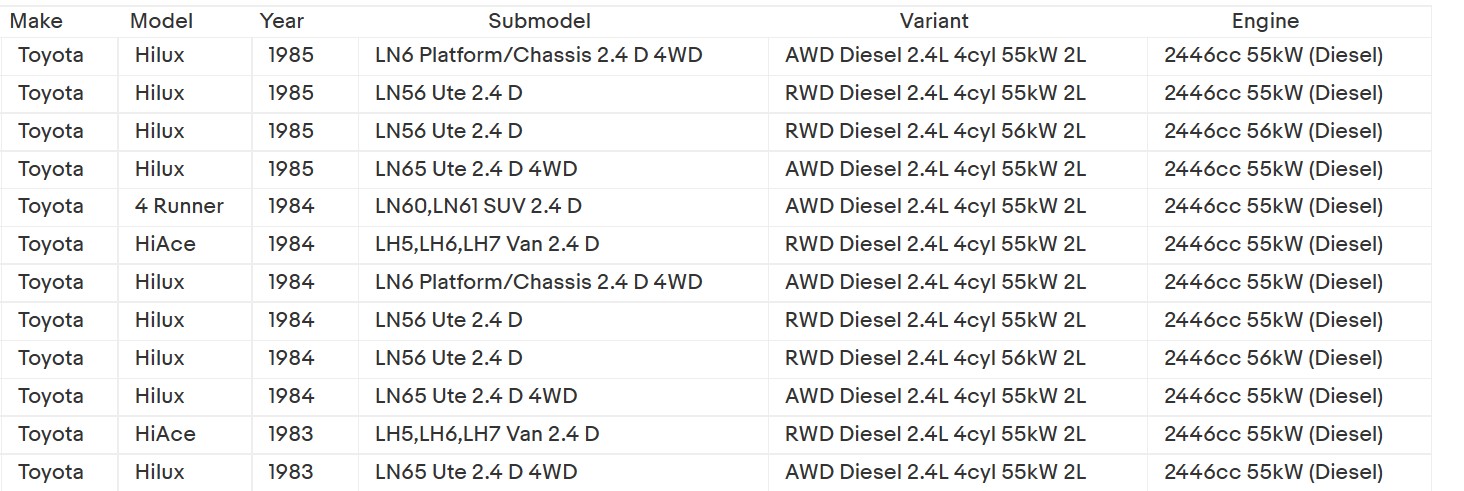Viewport: 1464px width, 491px height.
Task: Select the 56kW variant cell in the 1985 row
Action: pyautogui.click(x=935, y=131)
